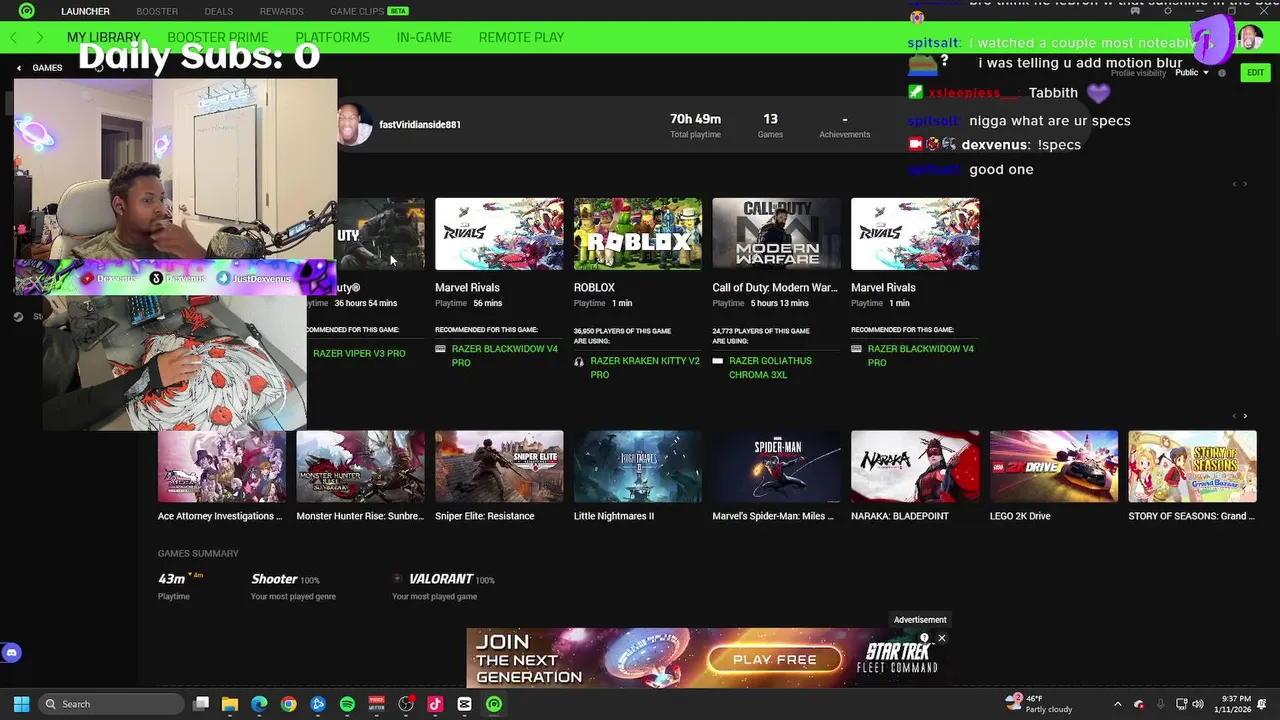Click the Windows taskbar Search box
Image resolution: width=1280 pixels, height=720 pixels.
[111, 704]
